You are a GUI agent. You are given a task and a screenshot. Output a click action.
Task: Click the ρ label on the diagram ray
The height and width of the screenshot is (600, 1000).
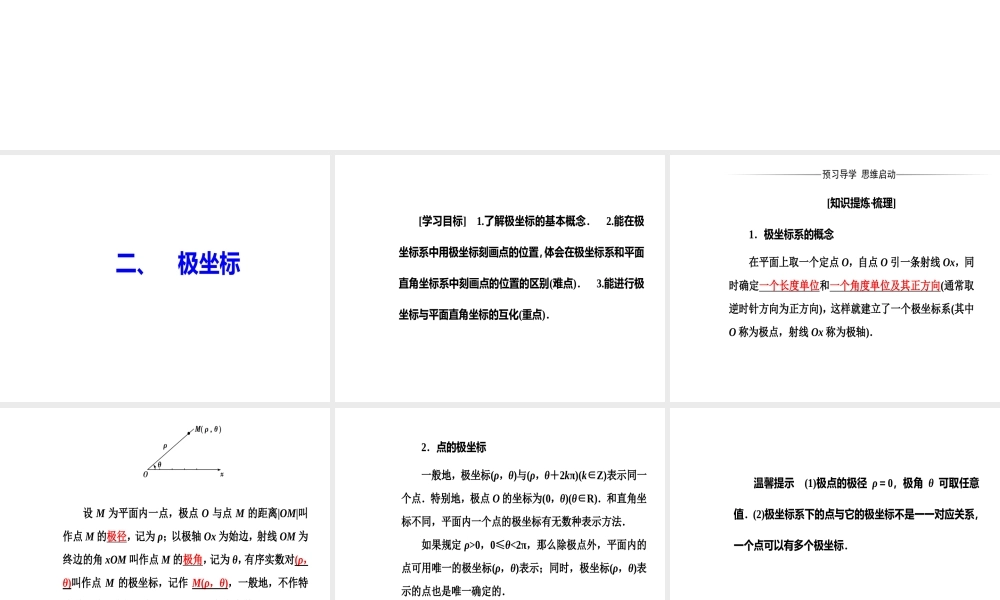click(x=164, y=447)
